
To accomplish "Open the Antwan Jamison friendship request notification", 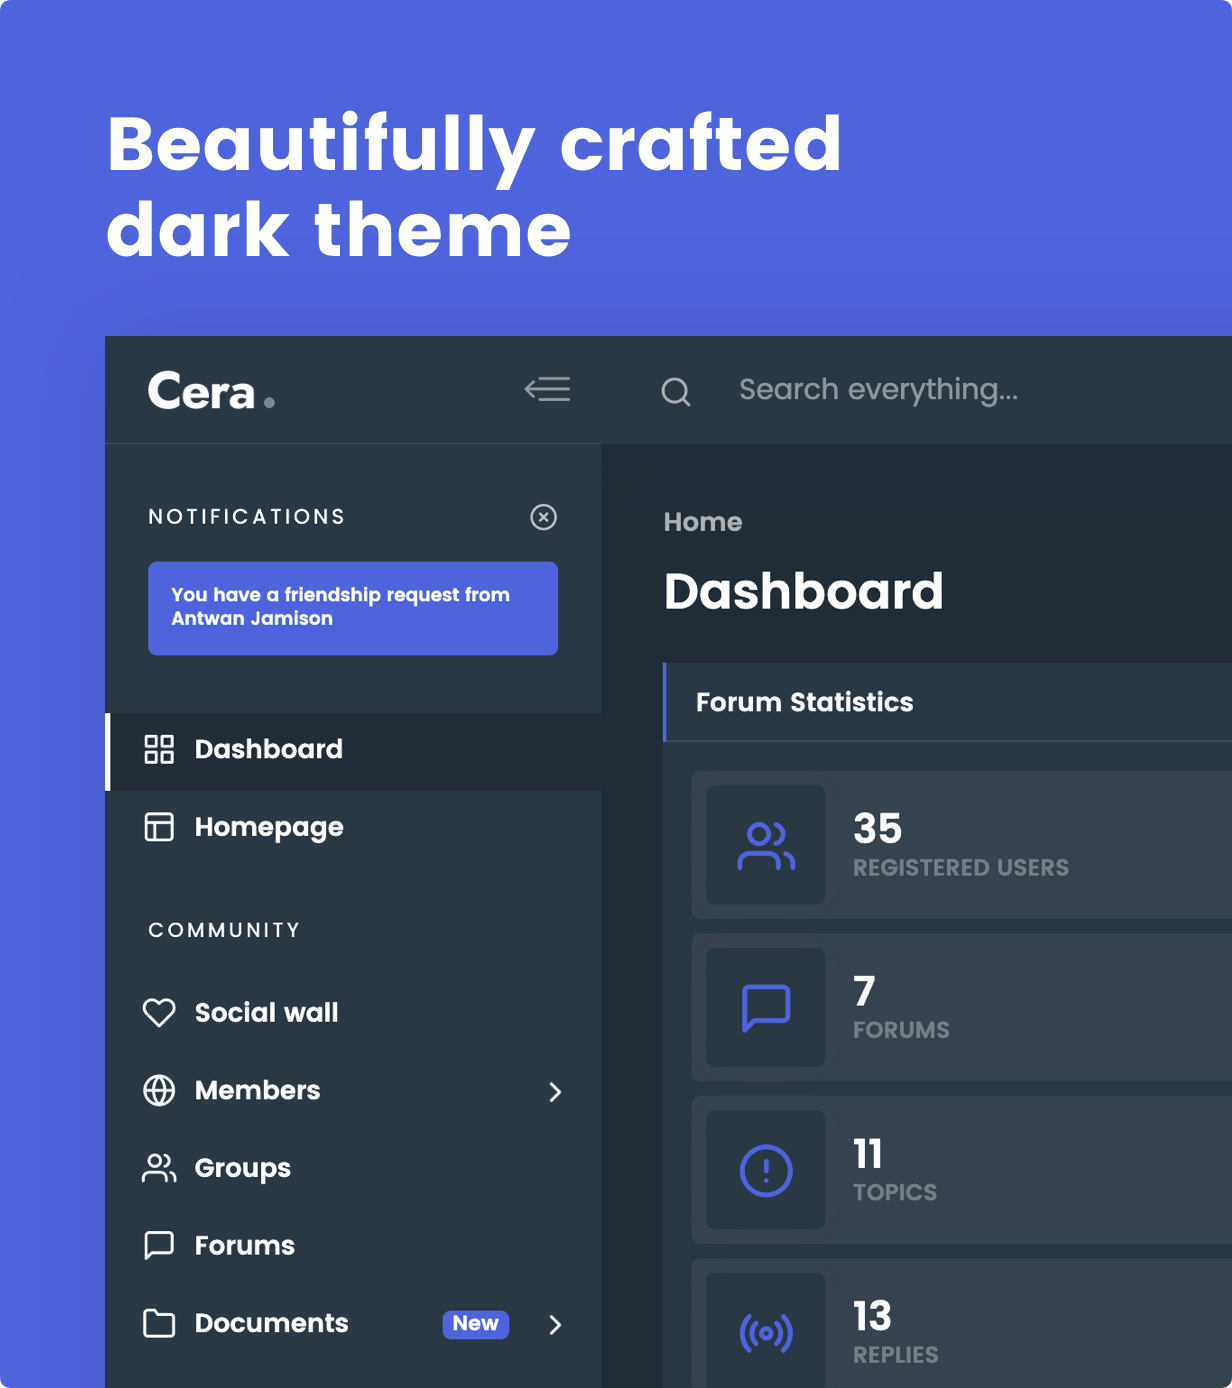I will (352, 608).
